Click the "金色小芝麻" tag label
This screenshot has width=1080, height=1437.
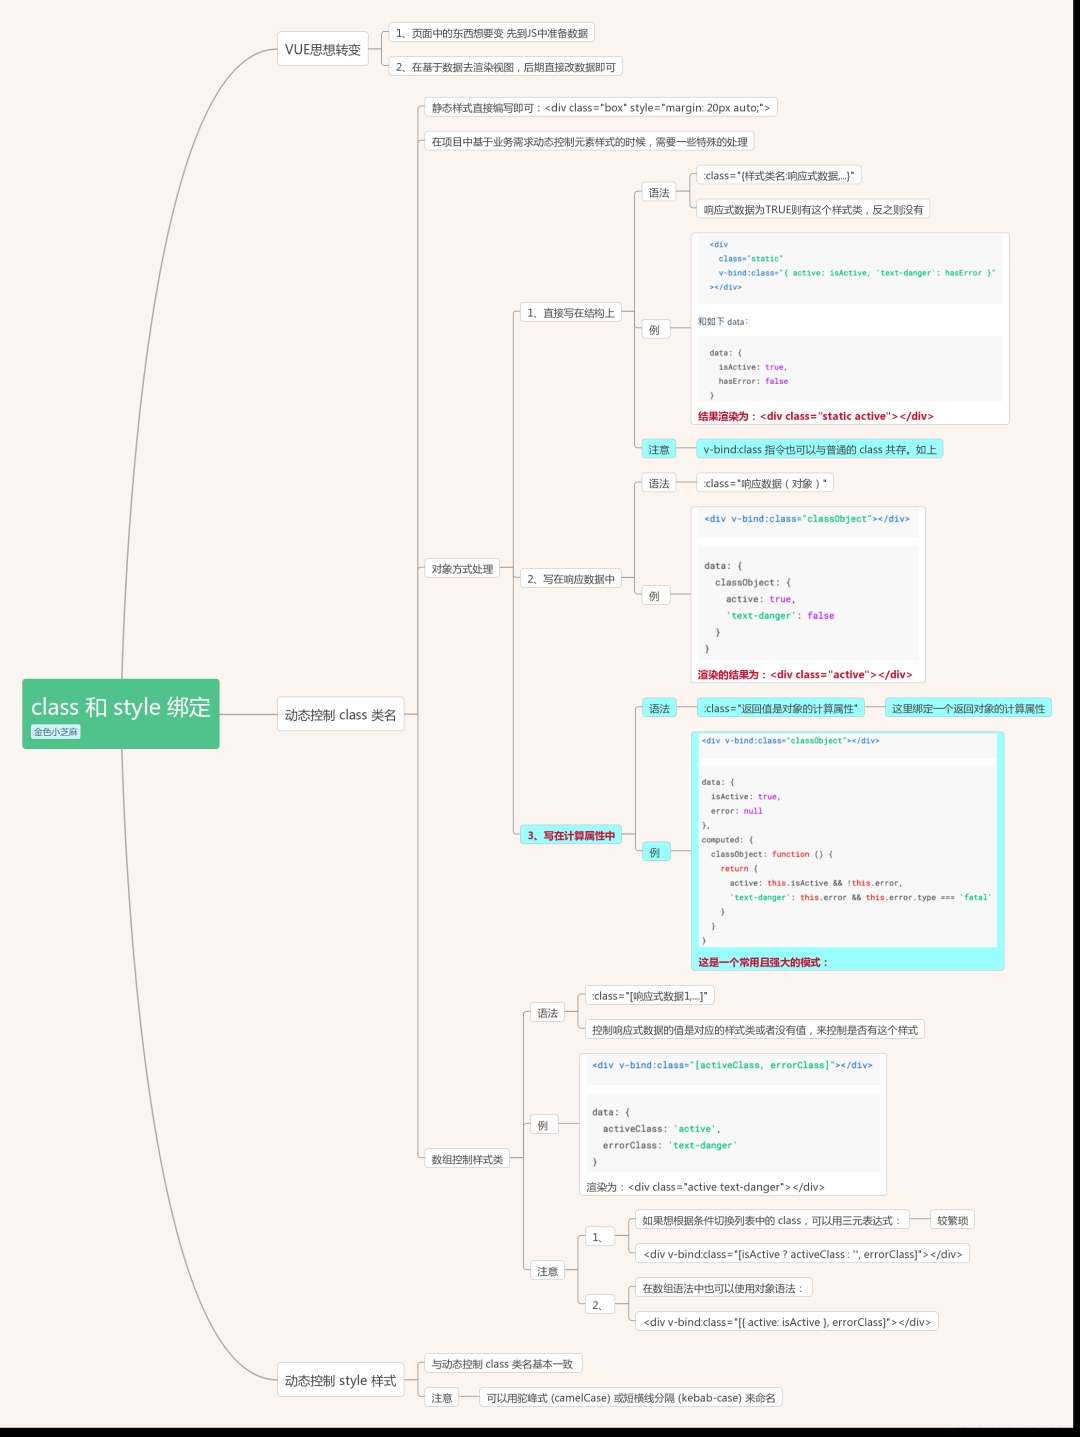click(x=56, y=732)
